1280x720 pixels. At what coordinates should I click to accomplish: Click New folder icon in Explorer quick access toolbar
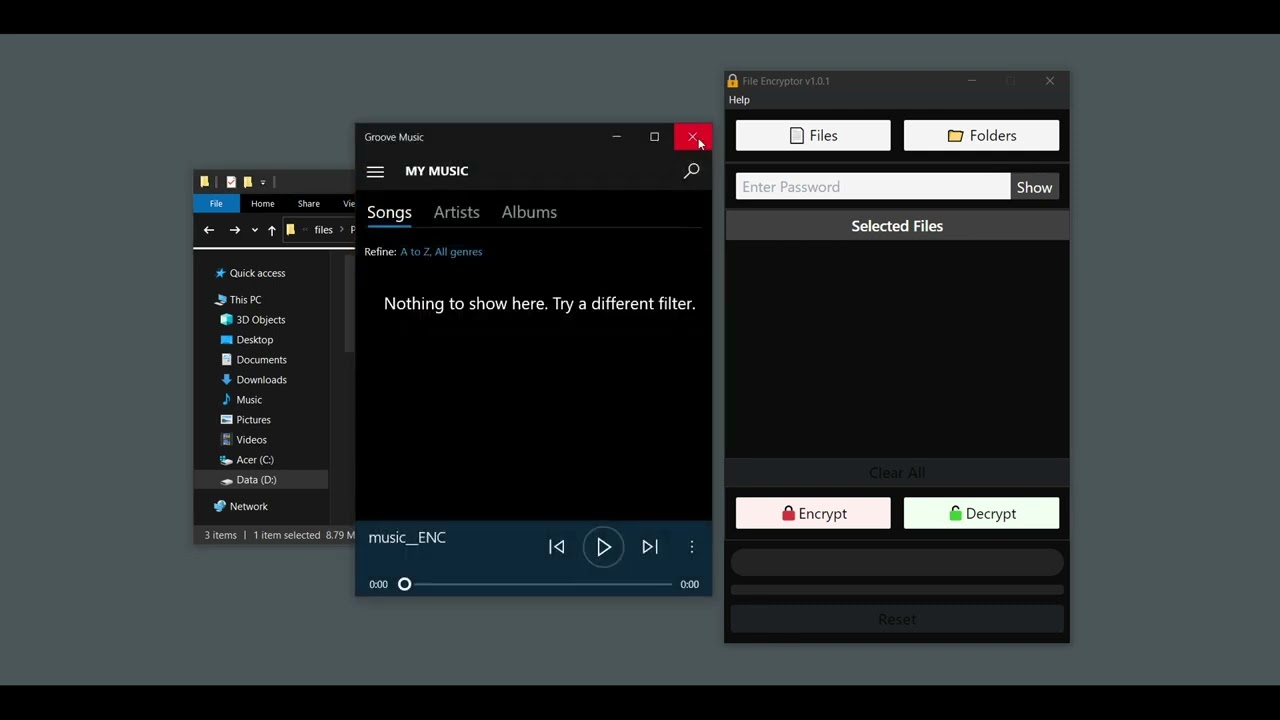[248, 182]
